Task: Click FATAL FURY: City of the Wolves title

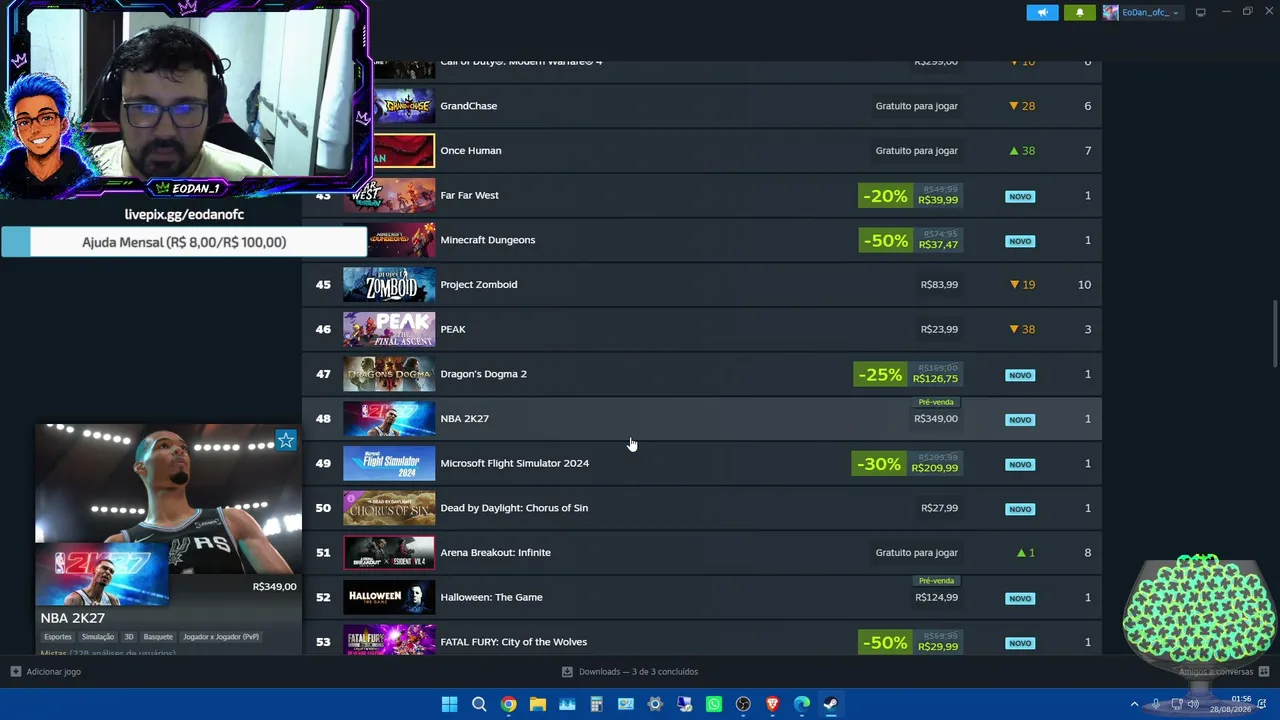Action: click(x=513, y=642)
